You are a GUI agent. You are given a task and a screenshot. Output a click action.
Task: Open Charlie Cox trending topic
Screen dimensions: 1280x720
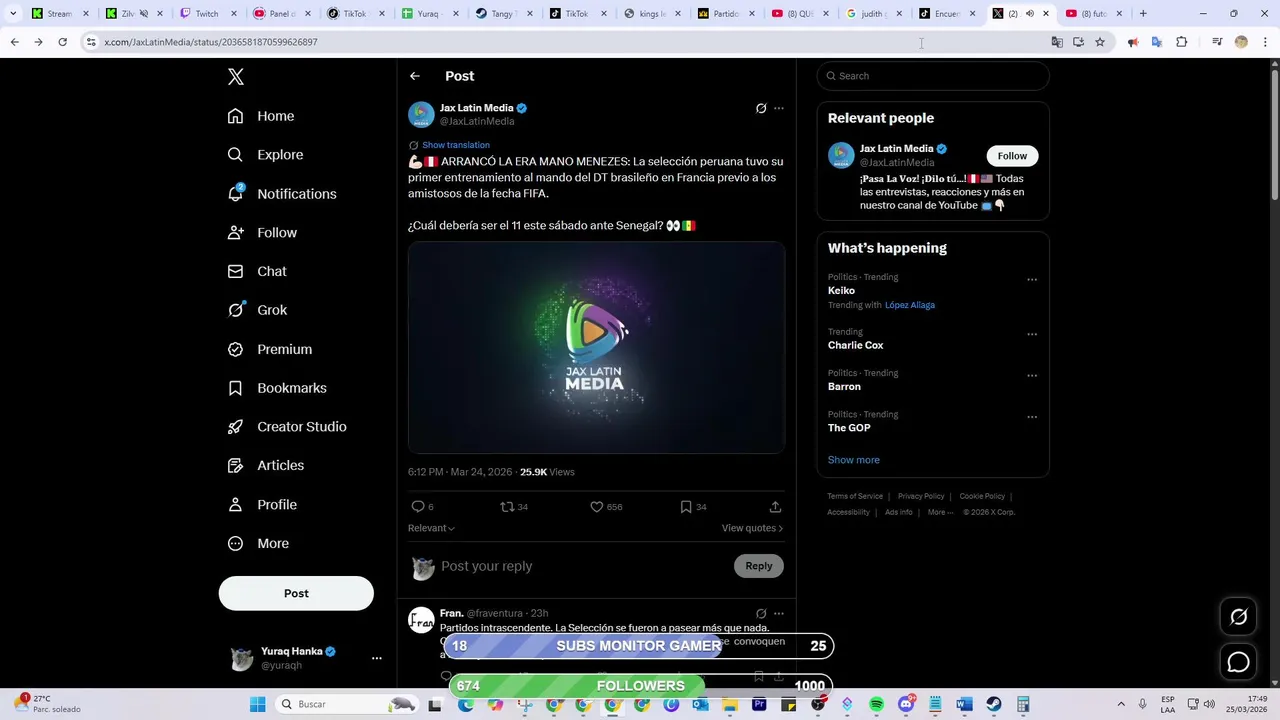[856, 345]
